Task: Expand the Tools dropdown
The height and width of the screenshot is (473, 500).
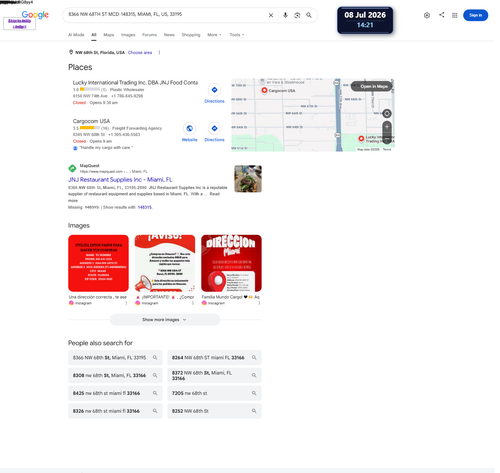Action: coord(237,35)
